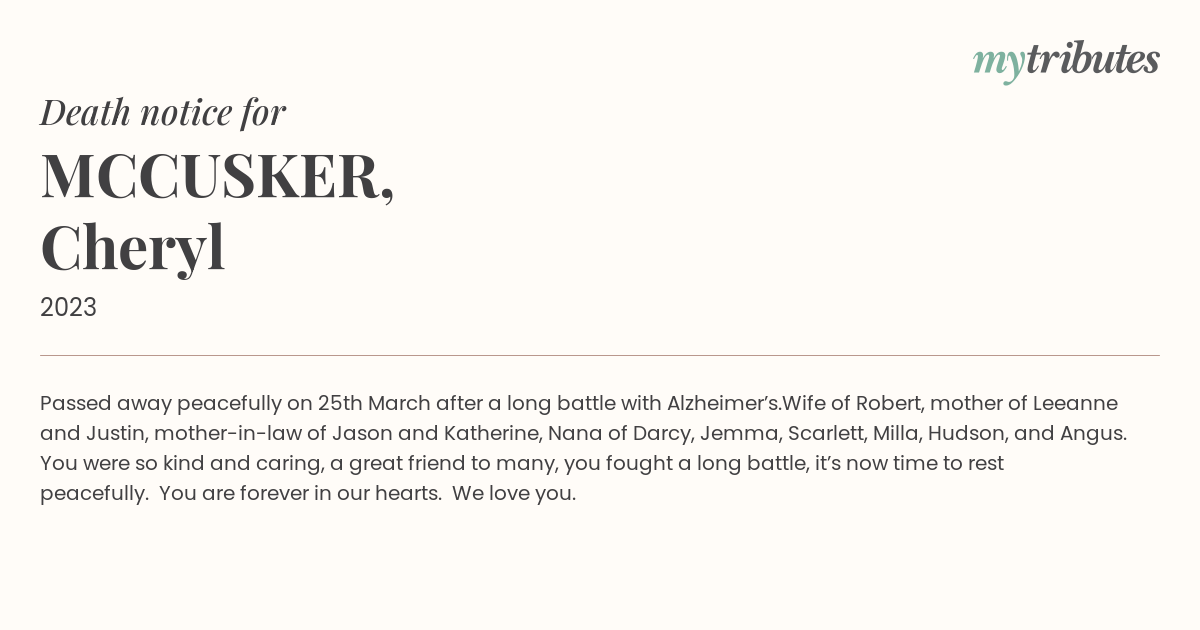Click the word "Alzheimer's" in the notice
The width and height of the screenshot is (1200, 630).
724,403
